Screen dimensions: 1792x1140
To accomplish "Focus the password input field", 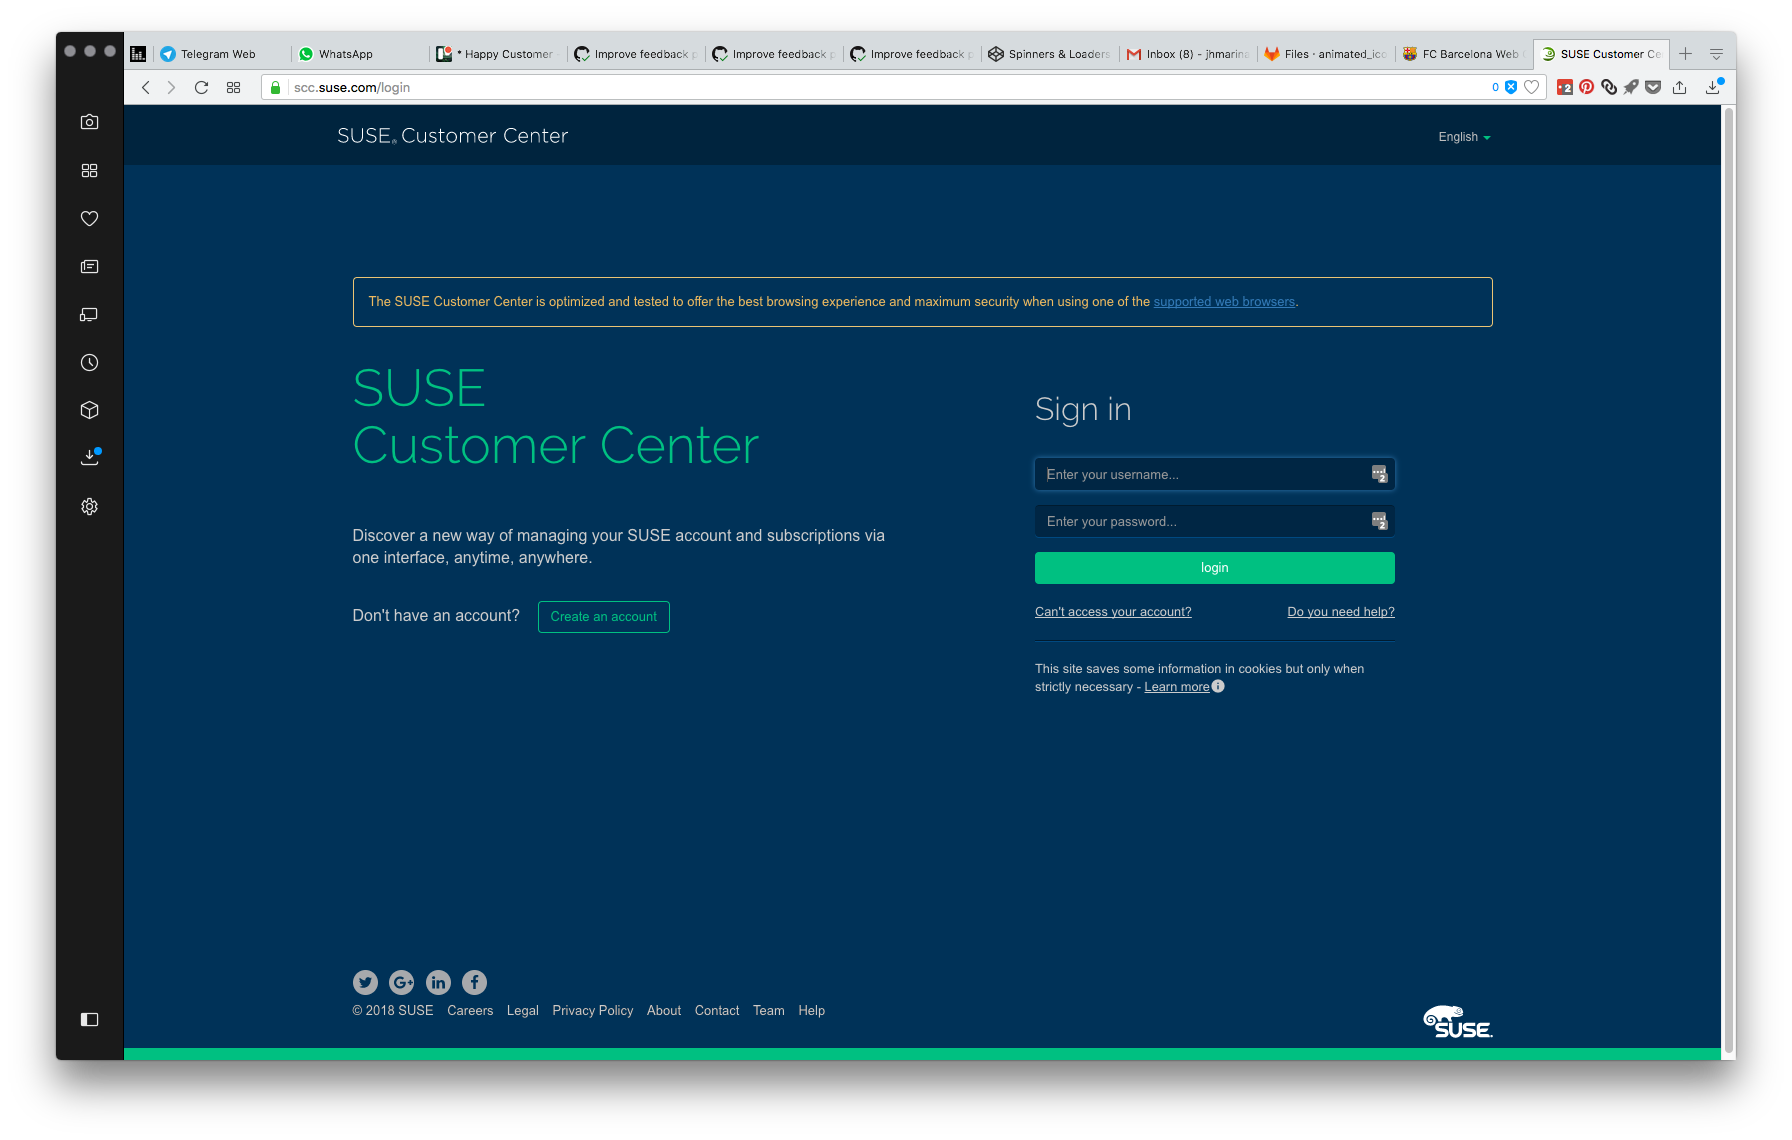I will coord(1214,521).
